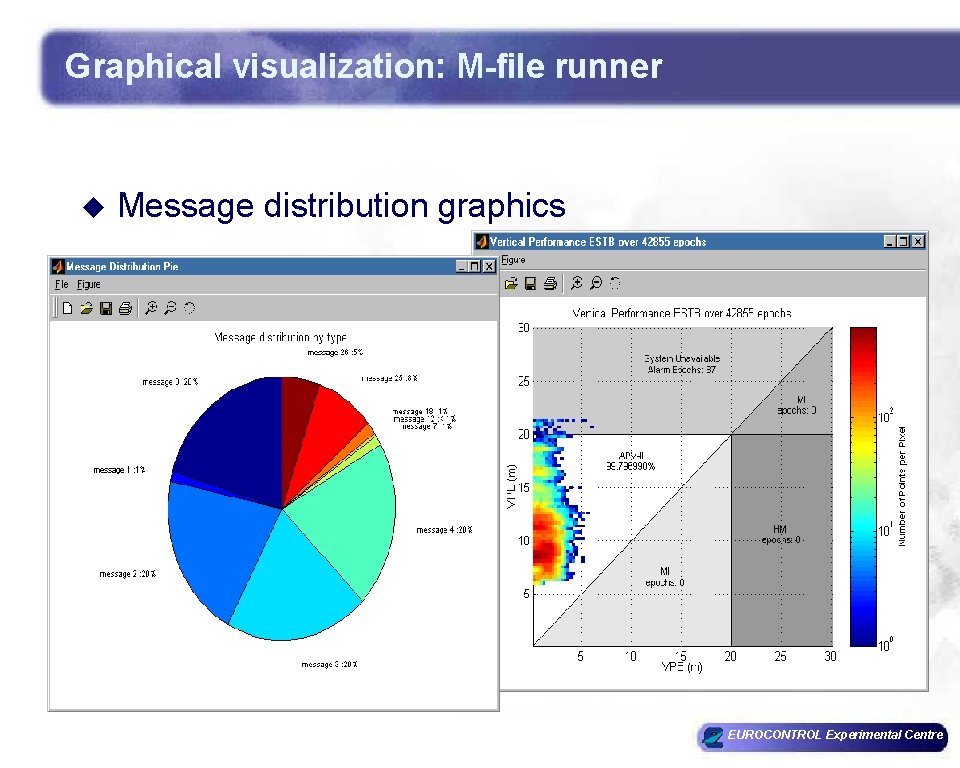960x768 pixels.
Task: Click 'System Unavailable Alarm Epochs: 37' annotation
Action: point(681,364)
